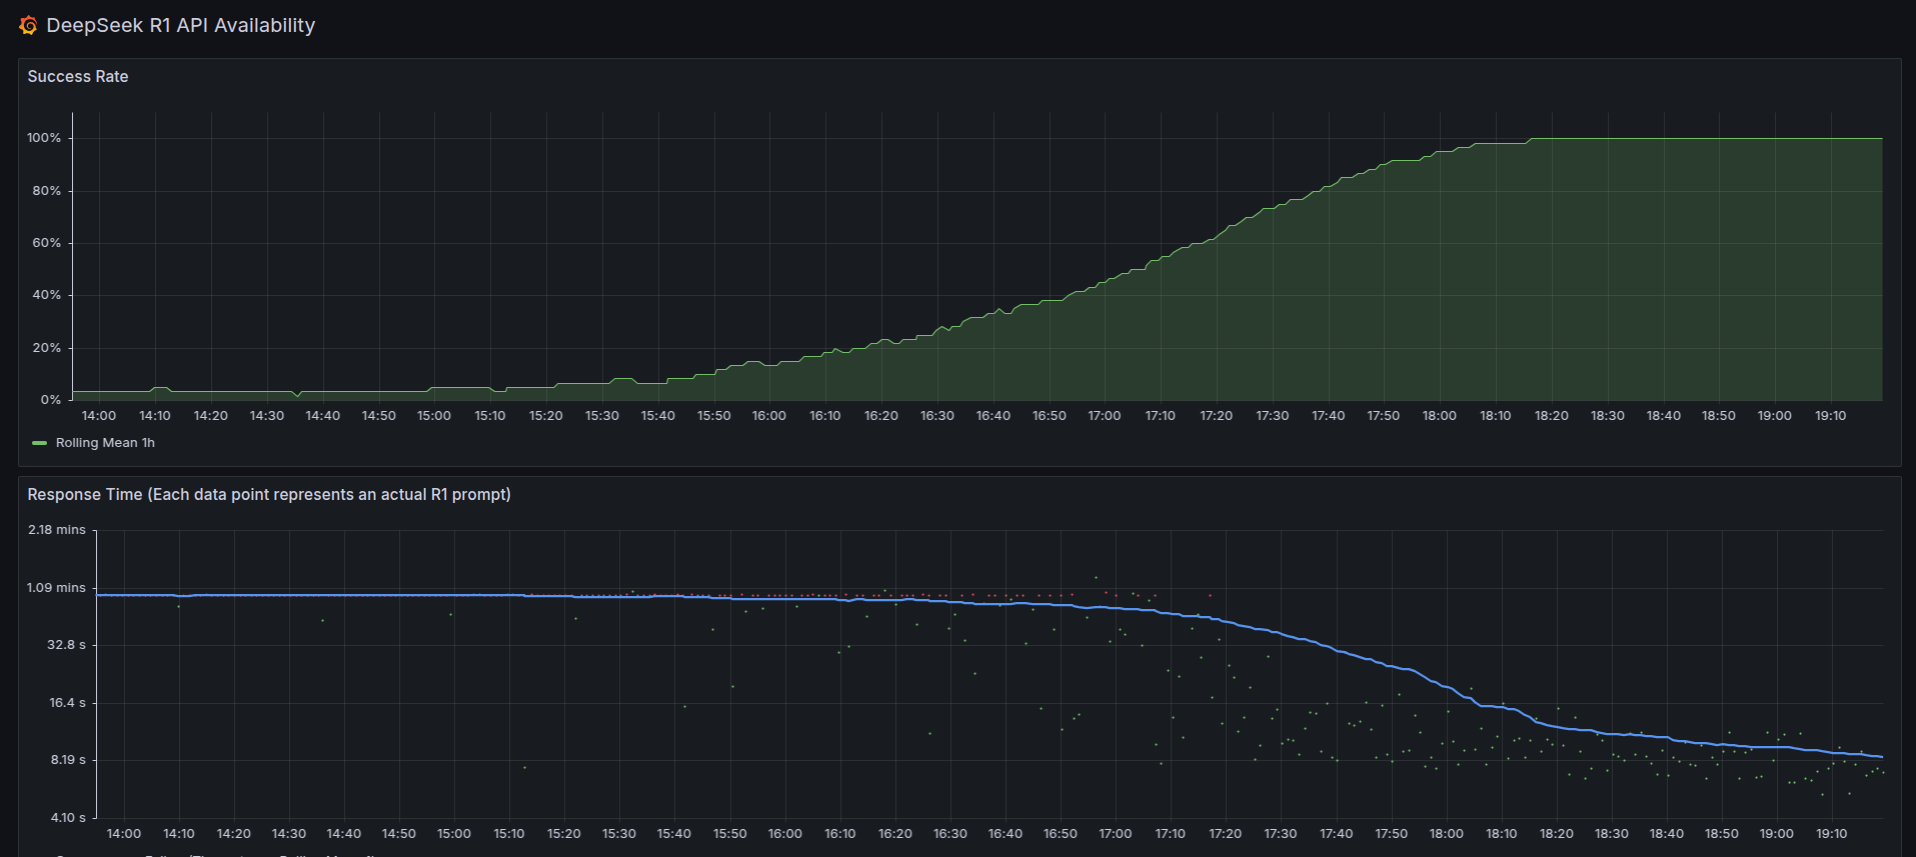The width and height of the screenshot is (1916, 857).
Task: Click the 2.18 mins axis label
Action: [57, 530]
